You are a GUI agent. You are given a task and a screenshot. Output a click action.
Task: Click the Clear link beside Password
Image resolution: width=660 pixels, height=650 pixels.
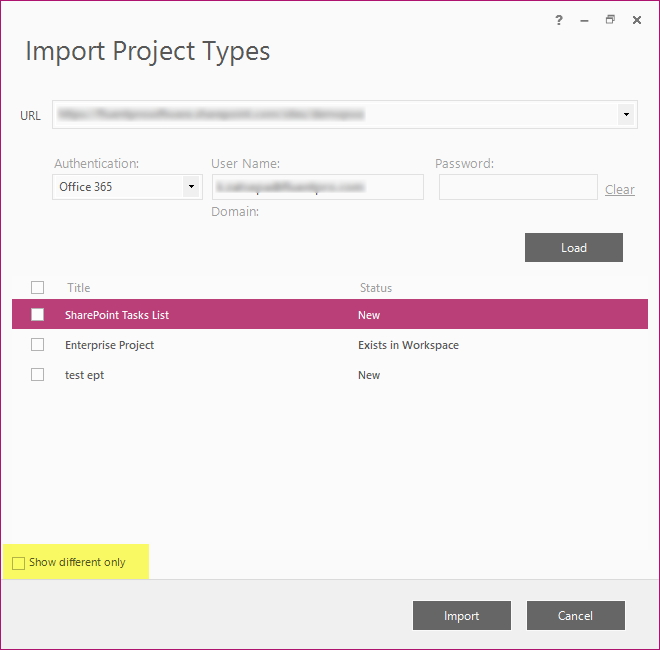point(620,189)
